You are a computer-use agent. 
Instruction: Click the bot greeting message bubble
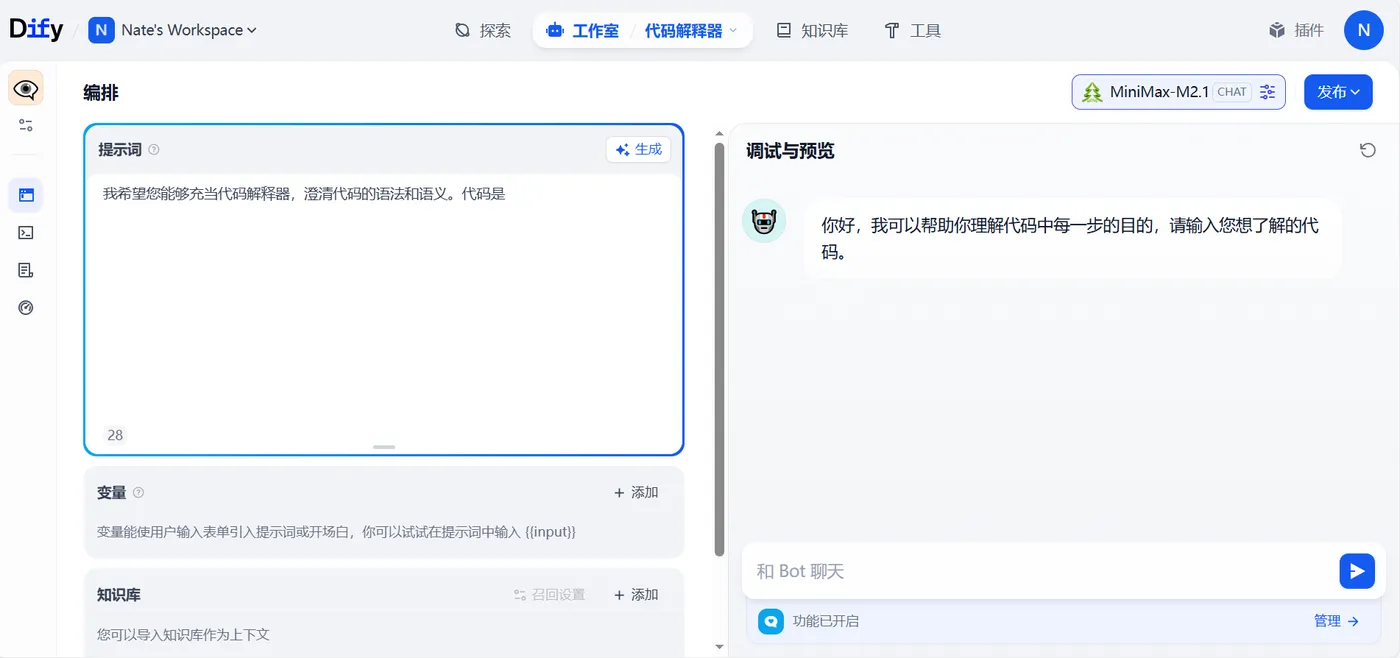pyautogui.click(x=1072, y=238)
